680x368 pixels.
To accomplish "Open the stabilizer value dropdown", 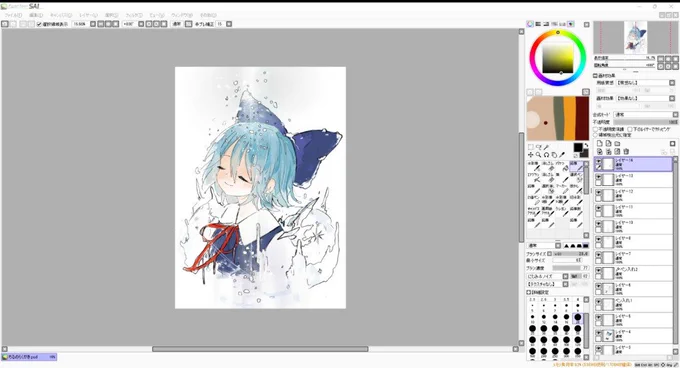I will click(229, 24).
